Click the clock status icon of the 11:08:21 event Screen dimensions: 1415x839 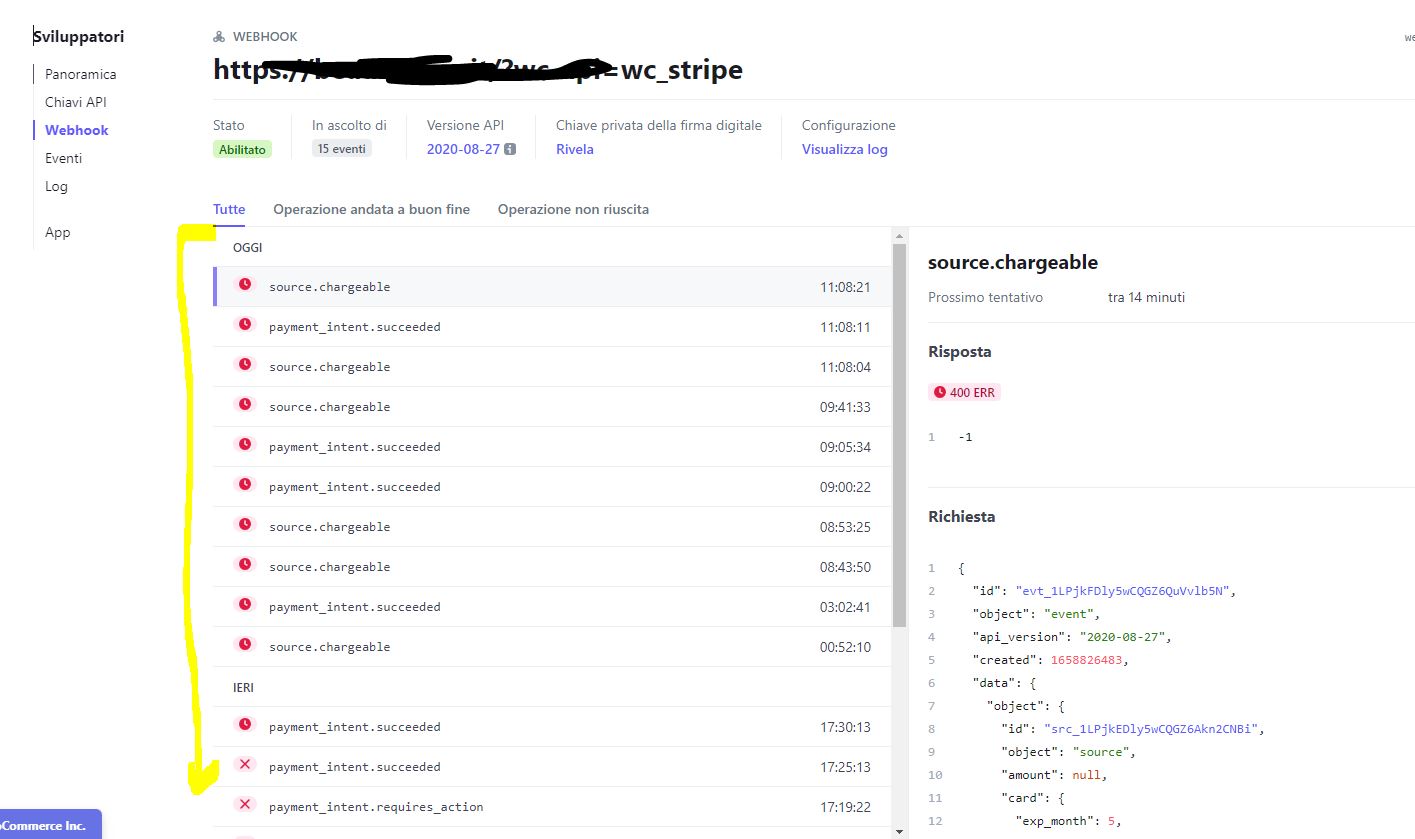tap(244, 285)
